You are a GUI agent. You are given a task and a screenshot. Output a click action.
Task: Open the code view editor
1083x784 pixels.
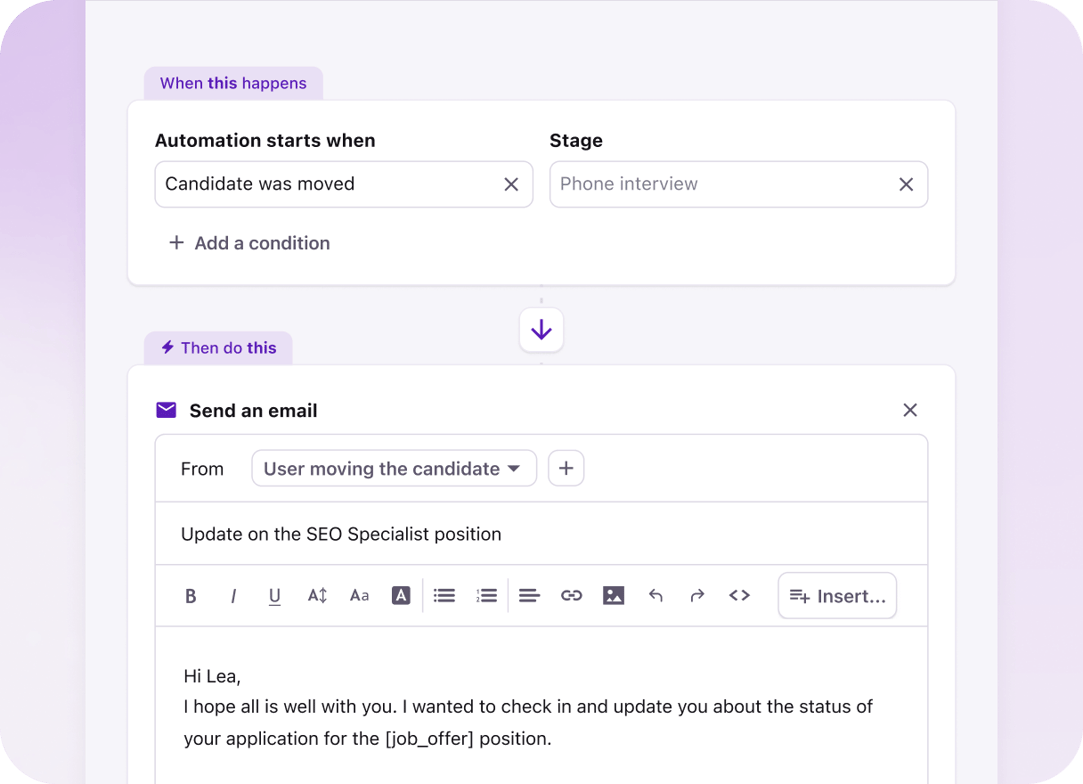click(739, 595)
